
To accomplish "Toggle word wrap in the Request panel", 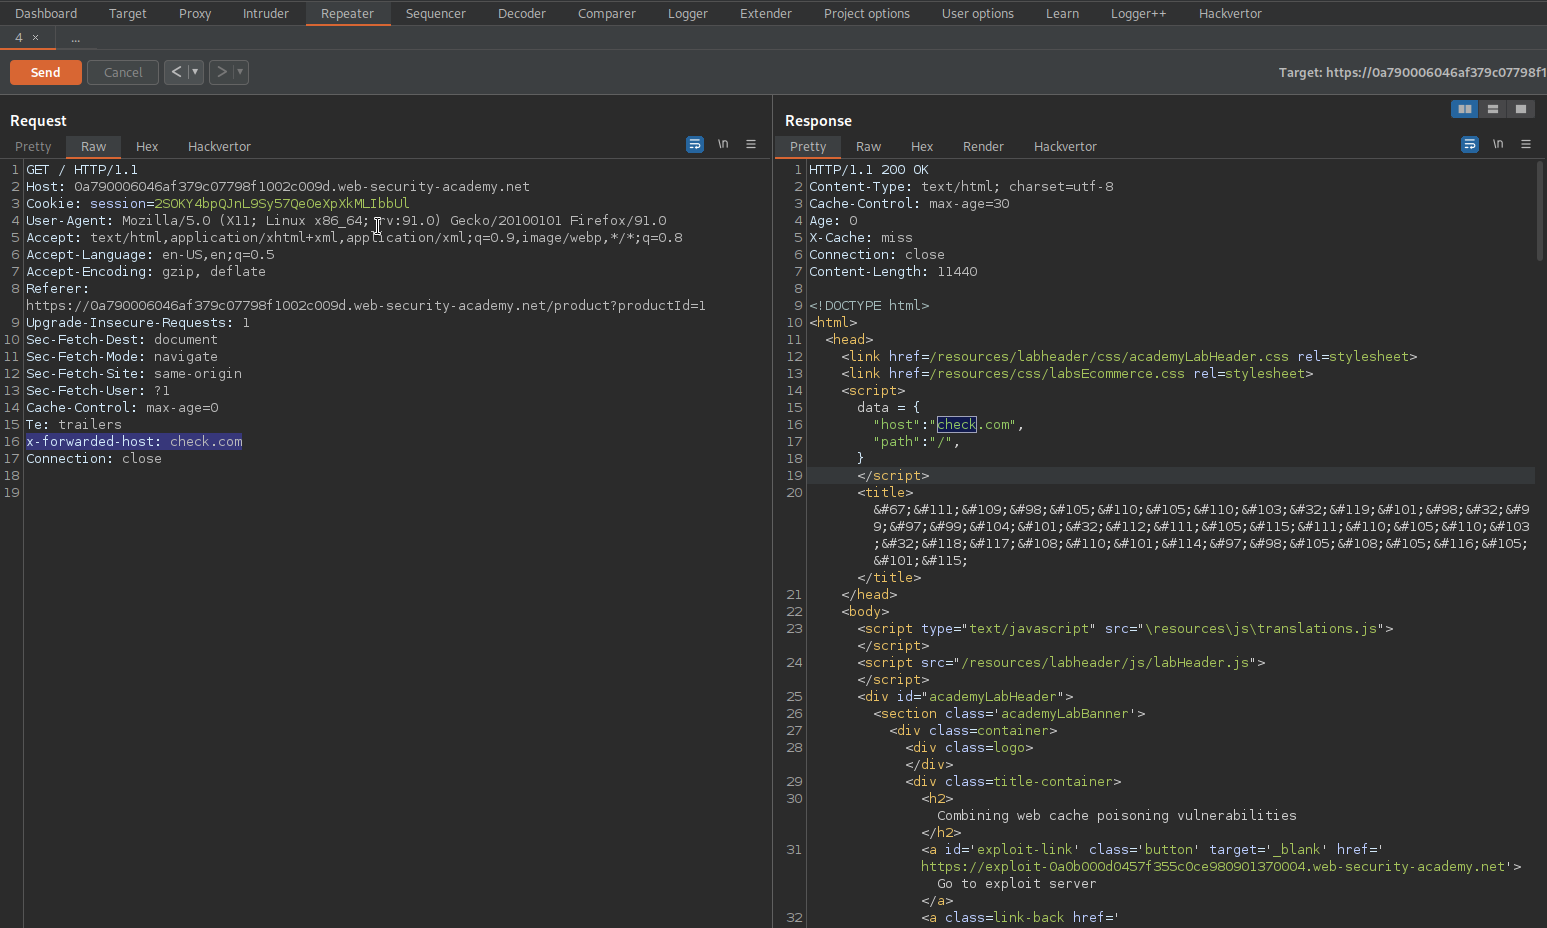I will [x=695, y=145].
